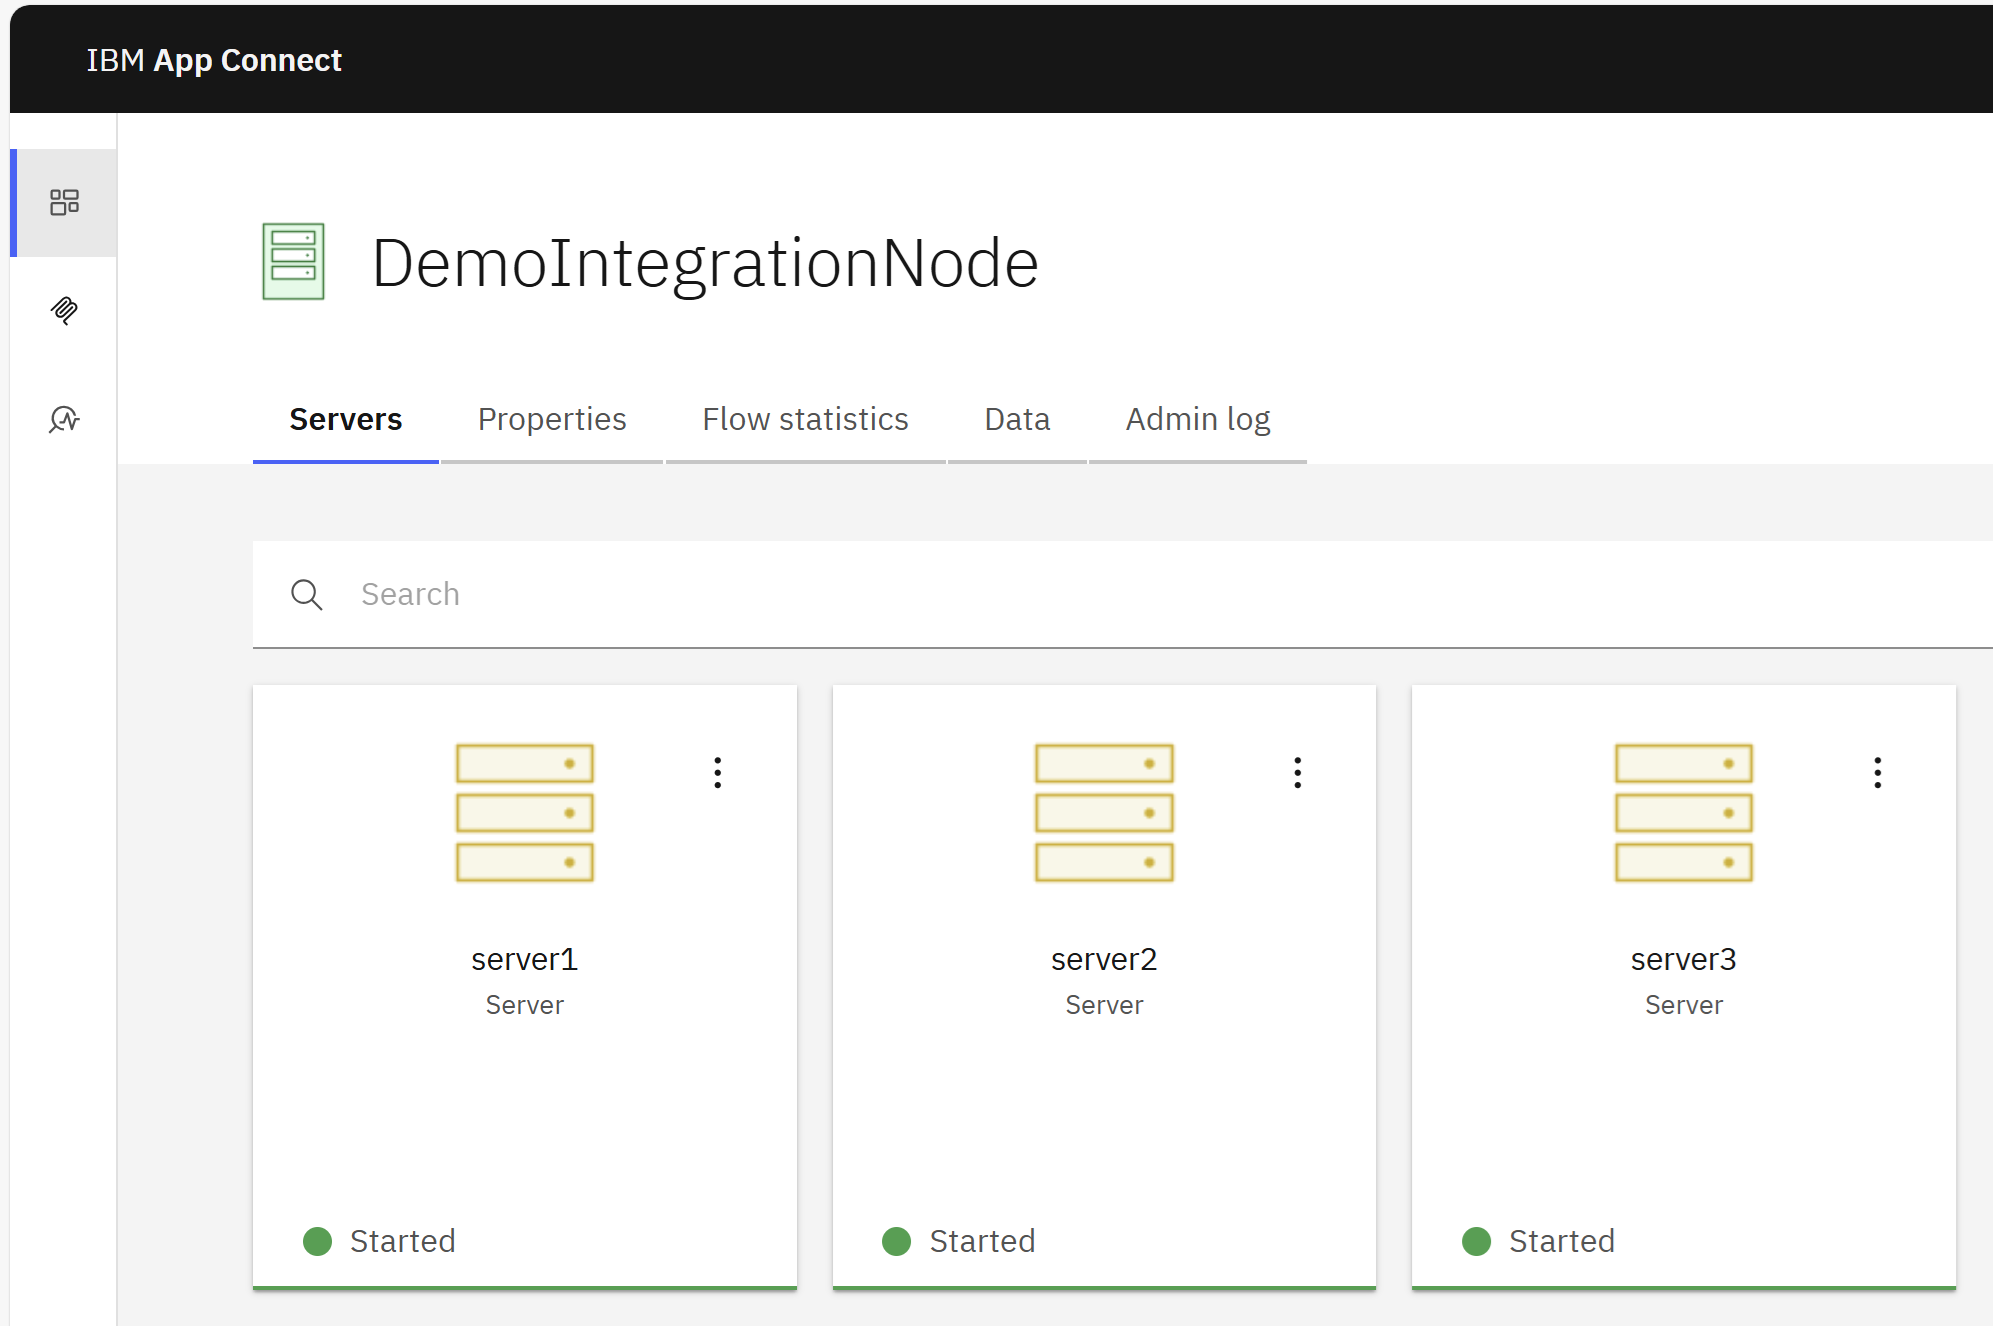Click the DemoIntegrationNode green server icon
1993x1326 pixels.
pyautogui.click(x=293, y=261)
